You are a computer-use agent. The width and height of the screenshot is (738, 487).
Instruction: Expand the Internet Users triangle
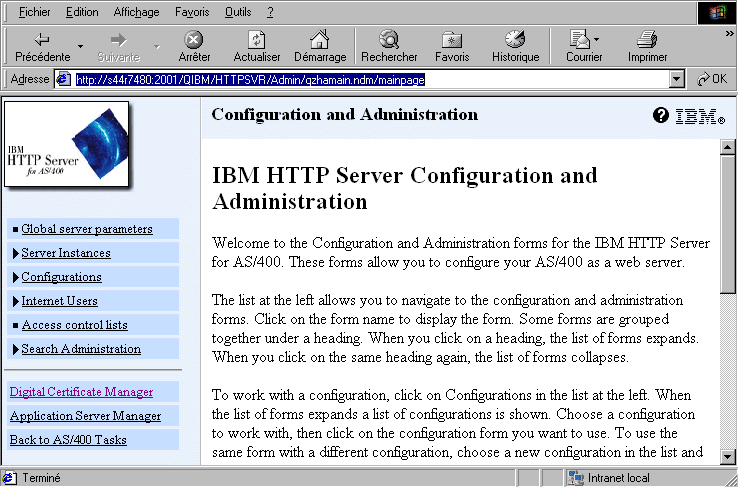point(16,301)
